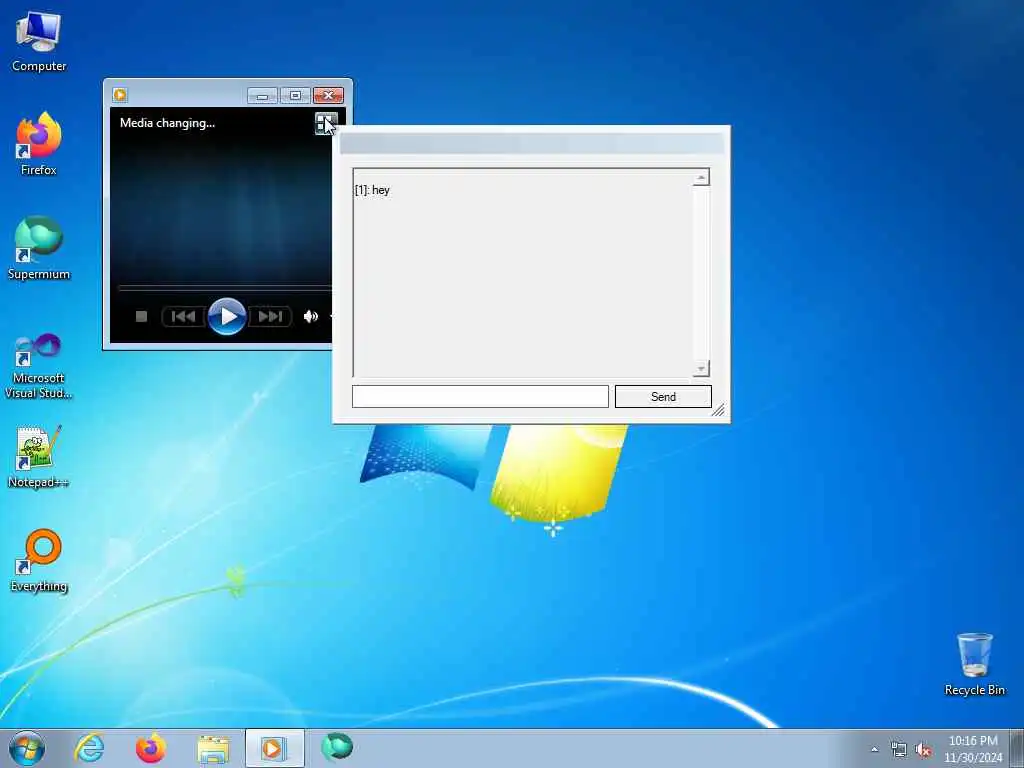Mute the Media Player volume
Viewport: 1024px width, 768px height.
coord(311,317)
